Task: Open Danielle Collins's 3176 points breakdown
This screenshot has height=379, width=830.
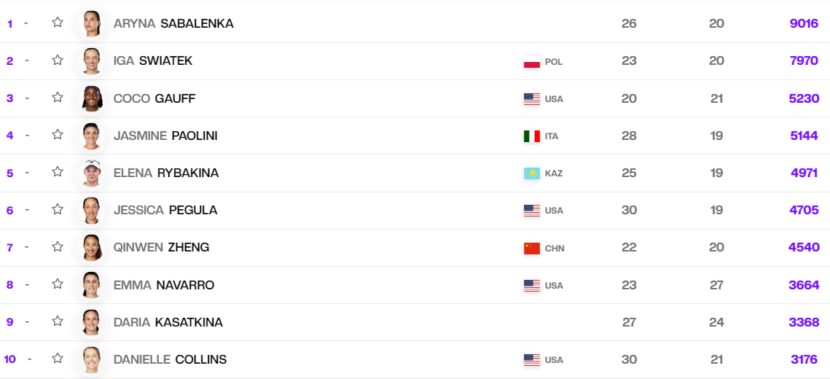Action: 805,359
